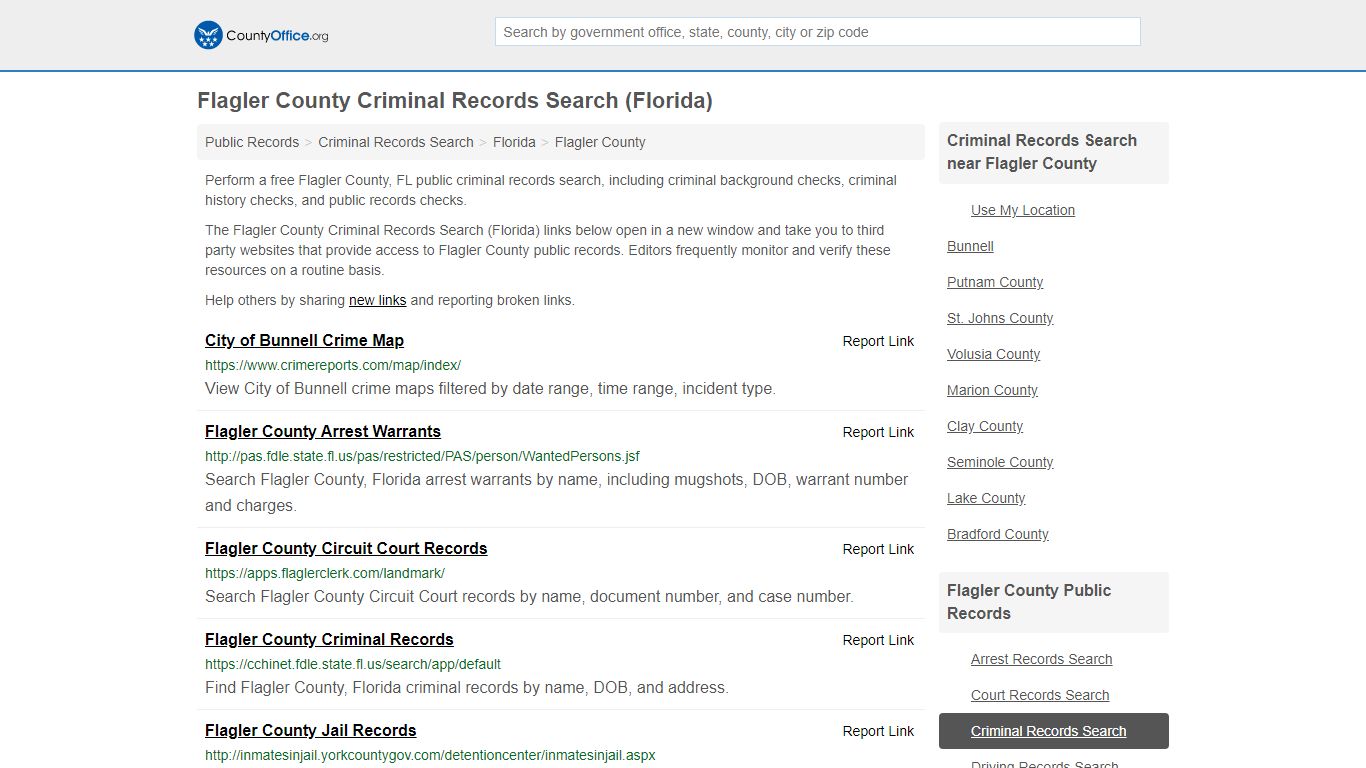Open Lake County nearby search

click(986, 498)
